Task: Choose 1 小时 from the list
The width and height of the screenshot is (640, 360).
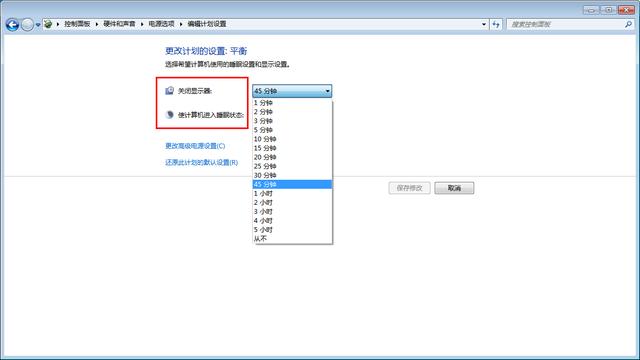Action: pos(292,193)
